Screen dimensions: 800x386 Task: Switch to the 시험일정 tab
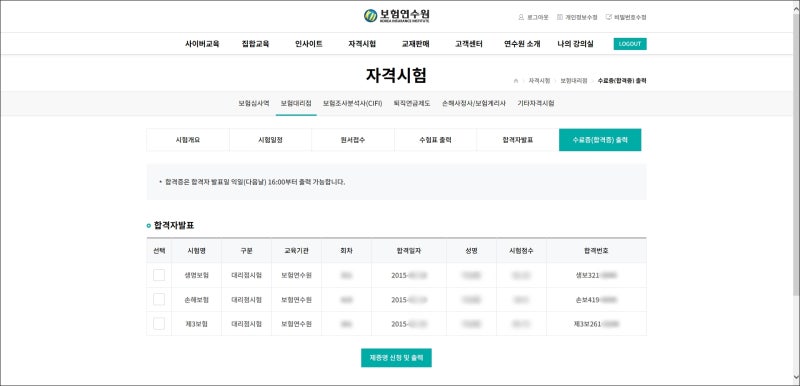tap(270, 140)
